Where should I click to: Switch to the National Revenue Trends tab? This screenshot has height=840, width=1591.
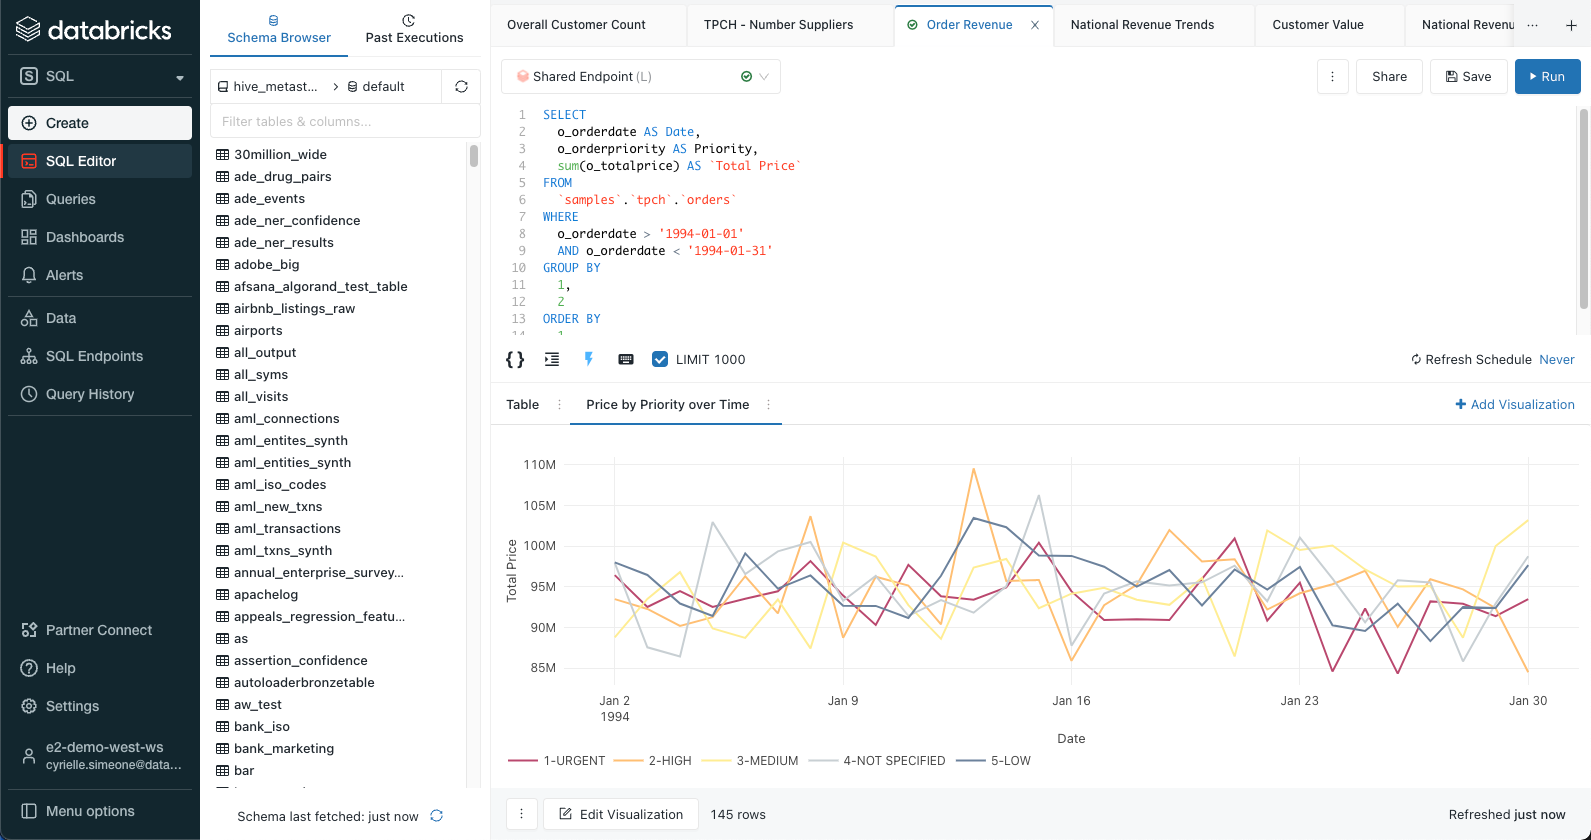[x=1142, y=25]
